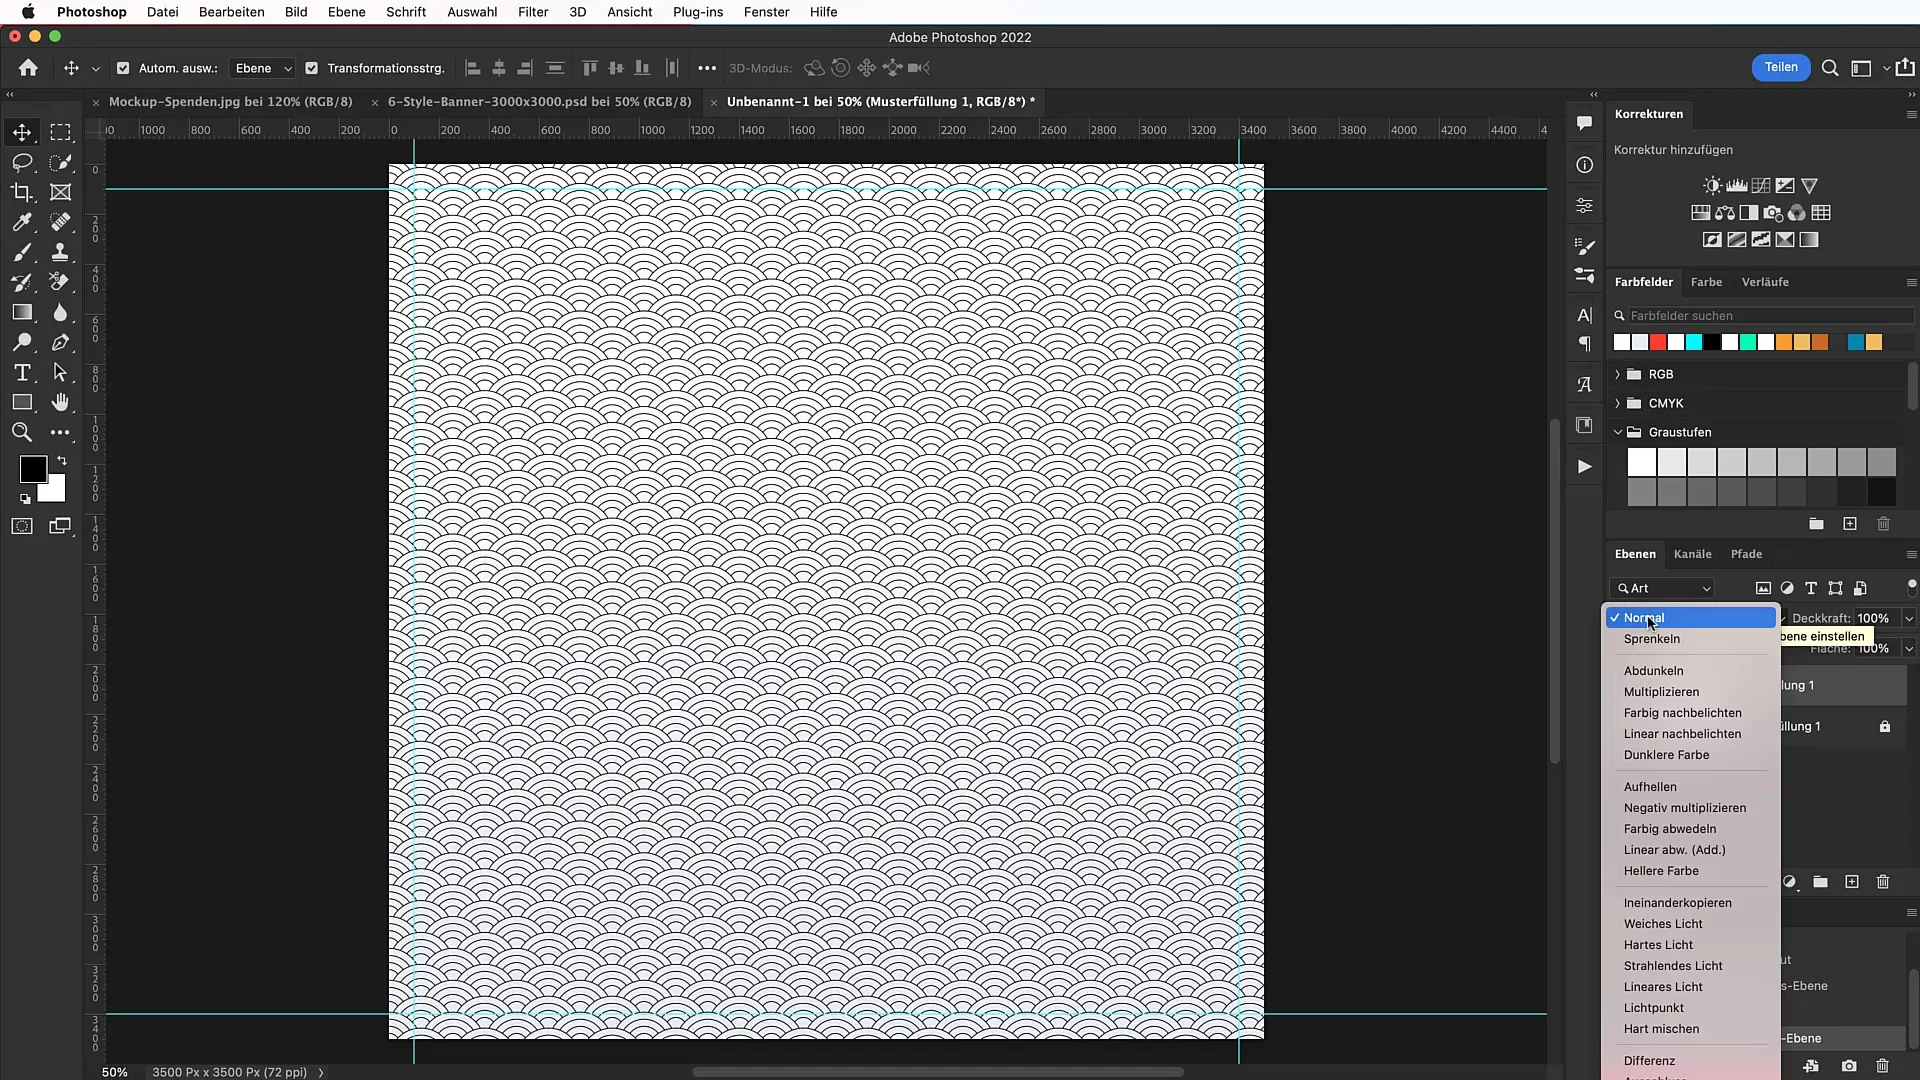
Task: Toggle the Transformationsstrg. checkbox
Action: point(312,68)
